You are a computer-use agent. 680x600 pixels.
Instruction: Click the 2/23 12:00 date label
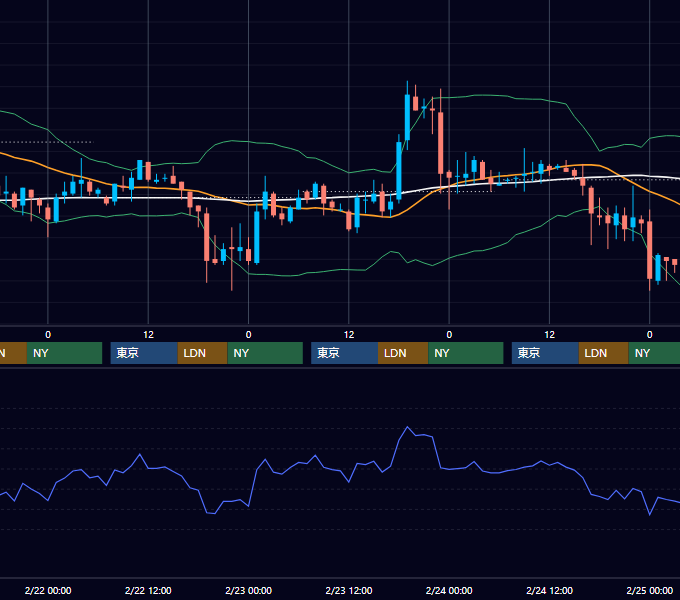349,590
